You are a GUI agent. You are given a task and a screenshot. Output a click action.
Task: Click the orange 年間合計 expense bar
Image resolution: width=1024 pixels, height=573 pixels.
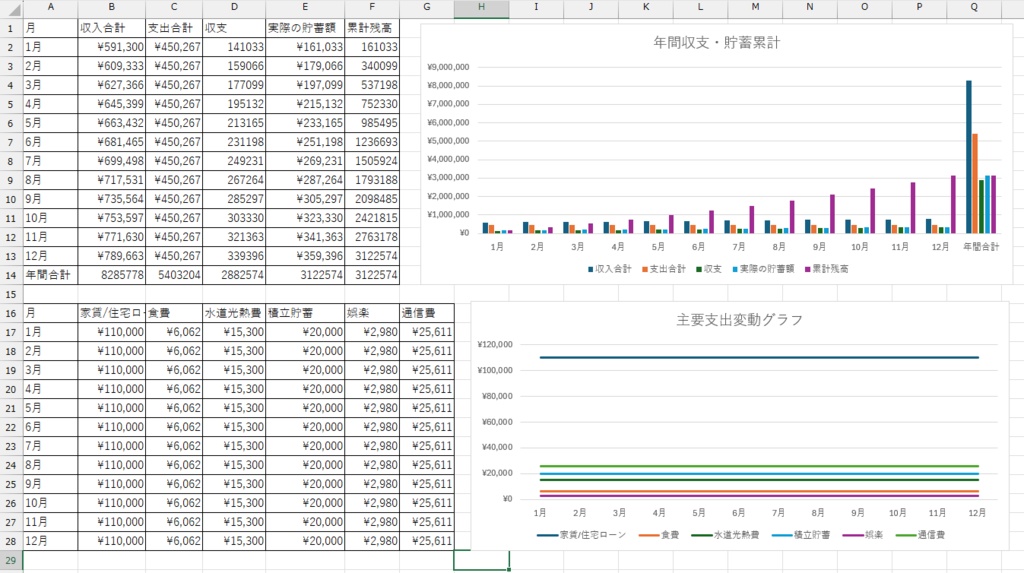(x=975, y=184)
